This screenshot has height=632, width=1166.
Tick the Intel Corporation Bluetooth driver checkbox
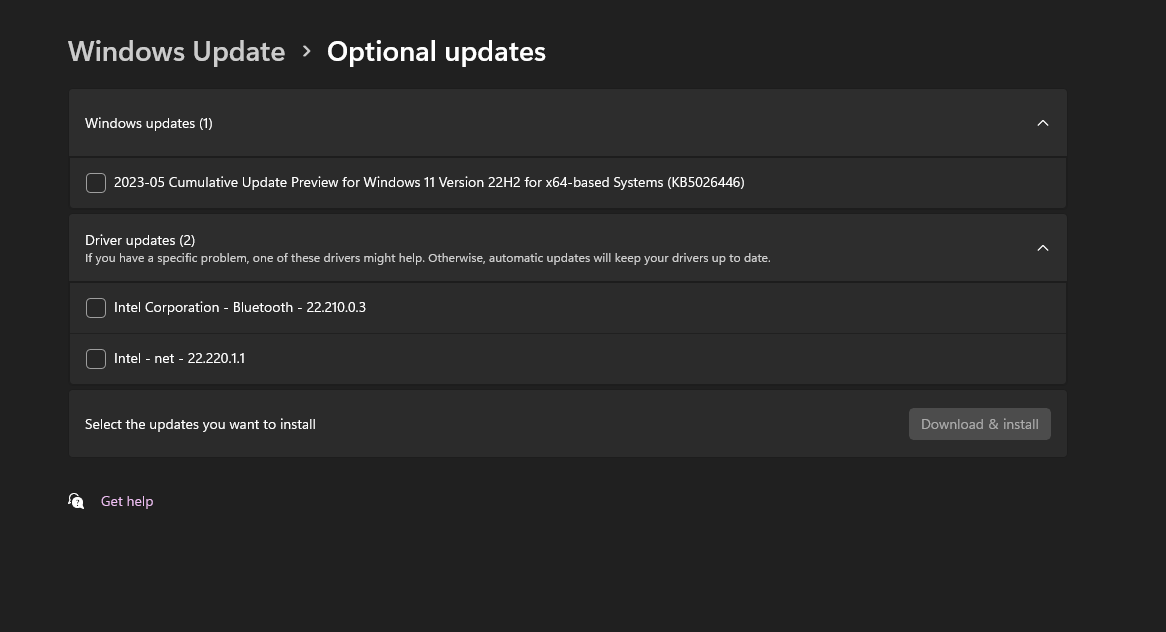pyautogui.click(x=96, y=308)
